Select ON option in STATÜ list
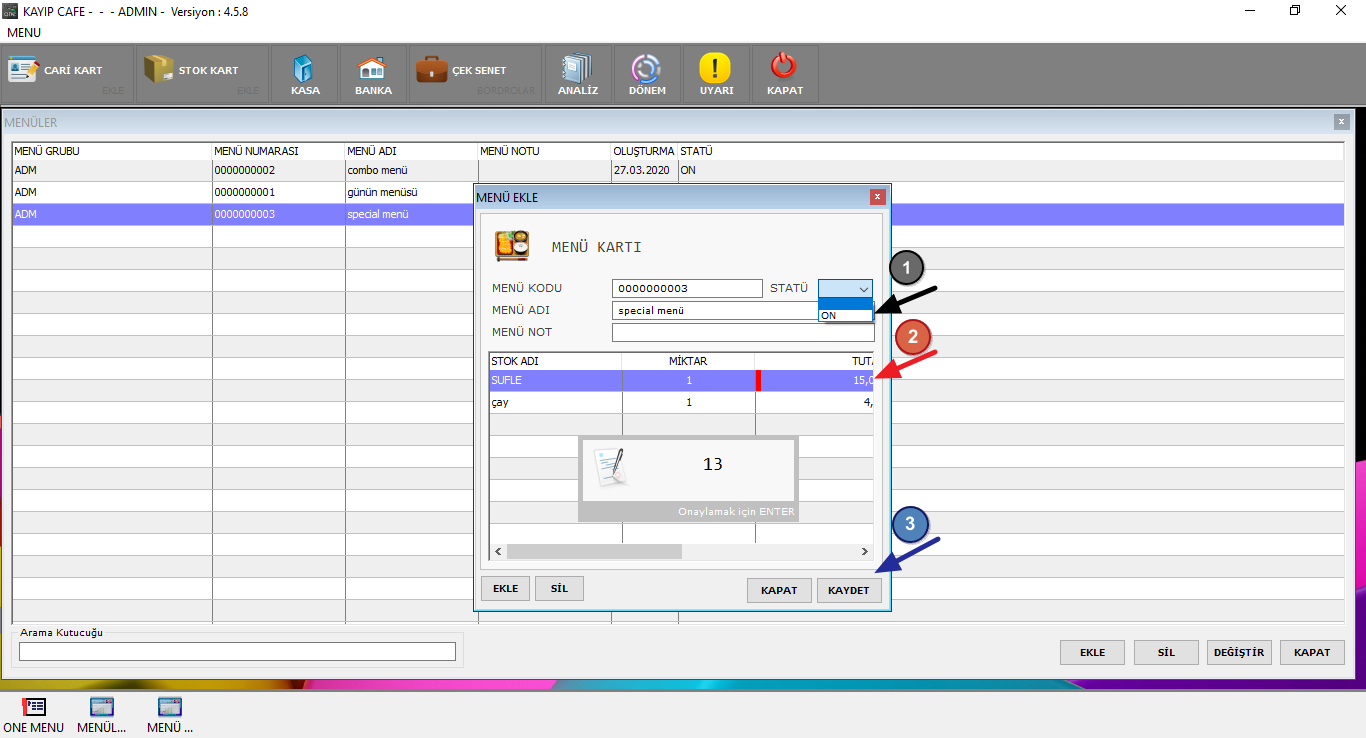This screenshot has height=738, width=1366. click(845, 316)
